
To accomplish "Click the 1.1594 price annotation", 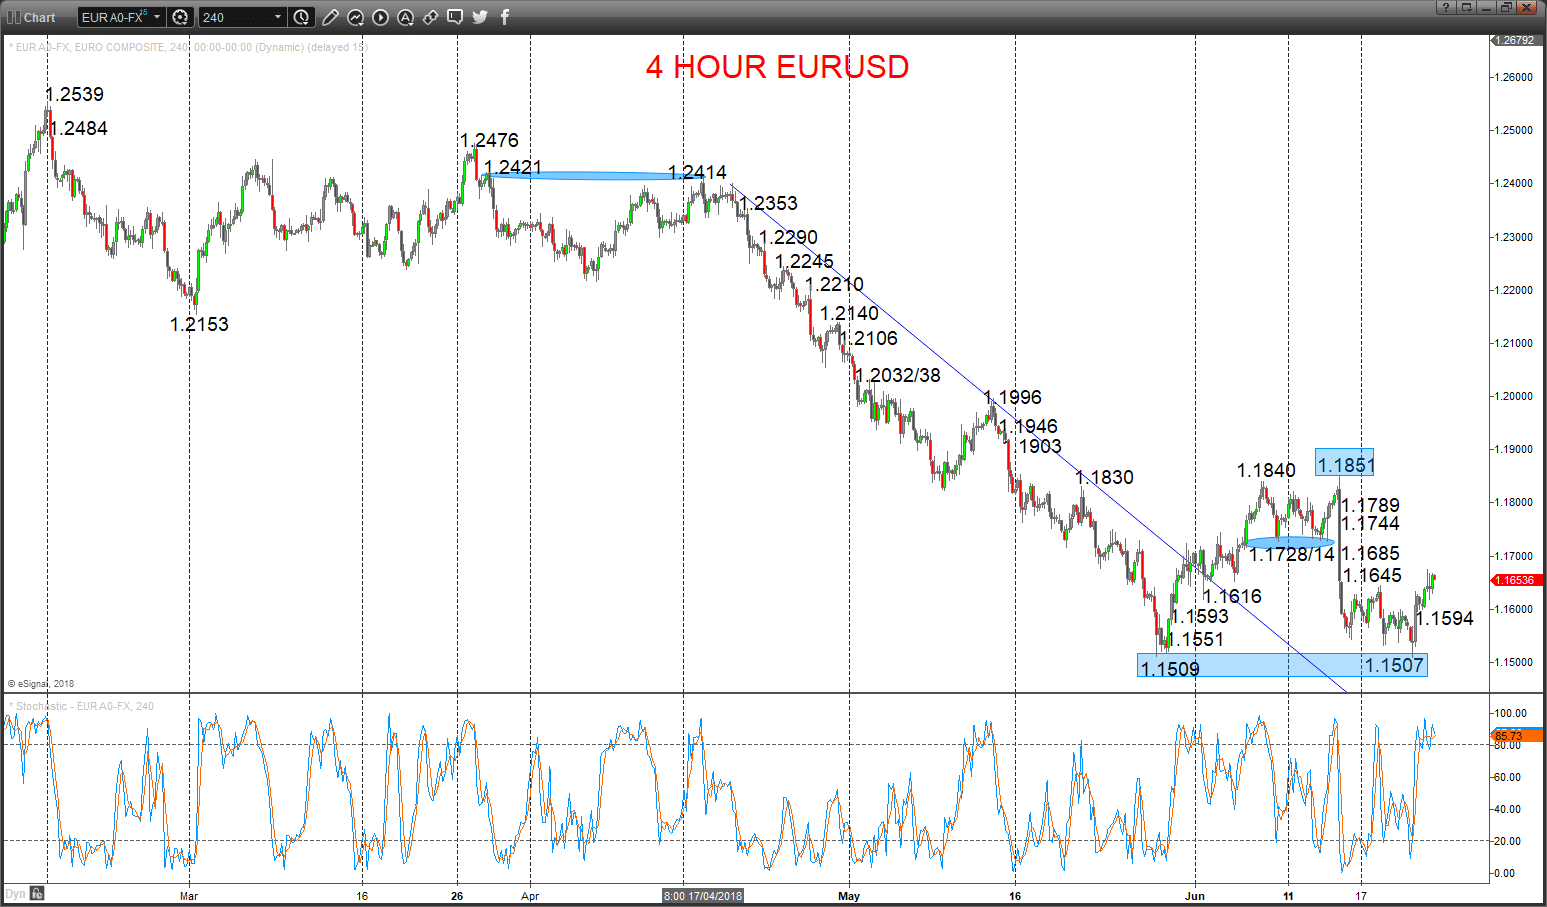I will coord(1445,618).
